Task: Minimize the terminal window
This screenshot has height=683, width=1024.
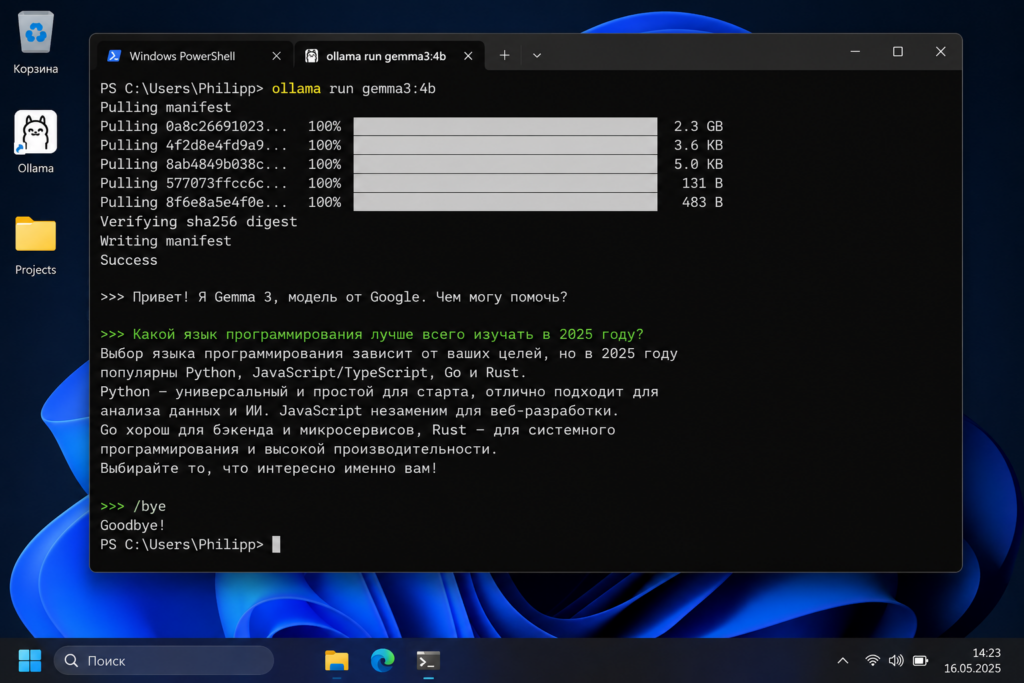Action: coord(855,52)
